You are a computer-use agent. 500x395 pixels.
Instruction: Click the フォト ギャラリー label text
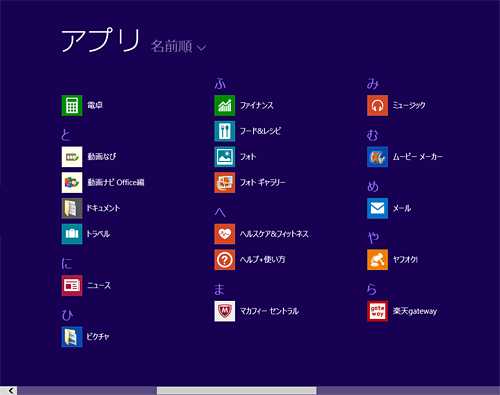[x=263, y=182]
